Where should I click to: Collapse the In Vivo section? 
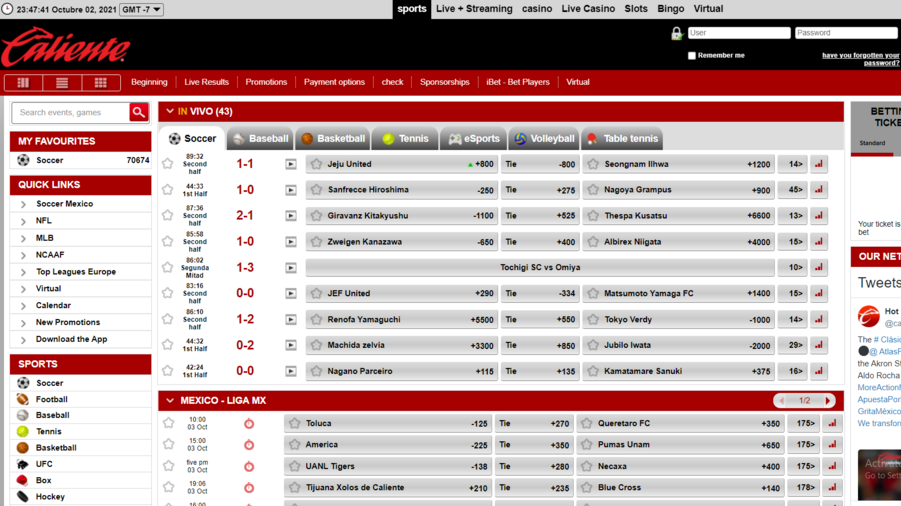pos(170,112)
